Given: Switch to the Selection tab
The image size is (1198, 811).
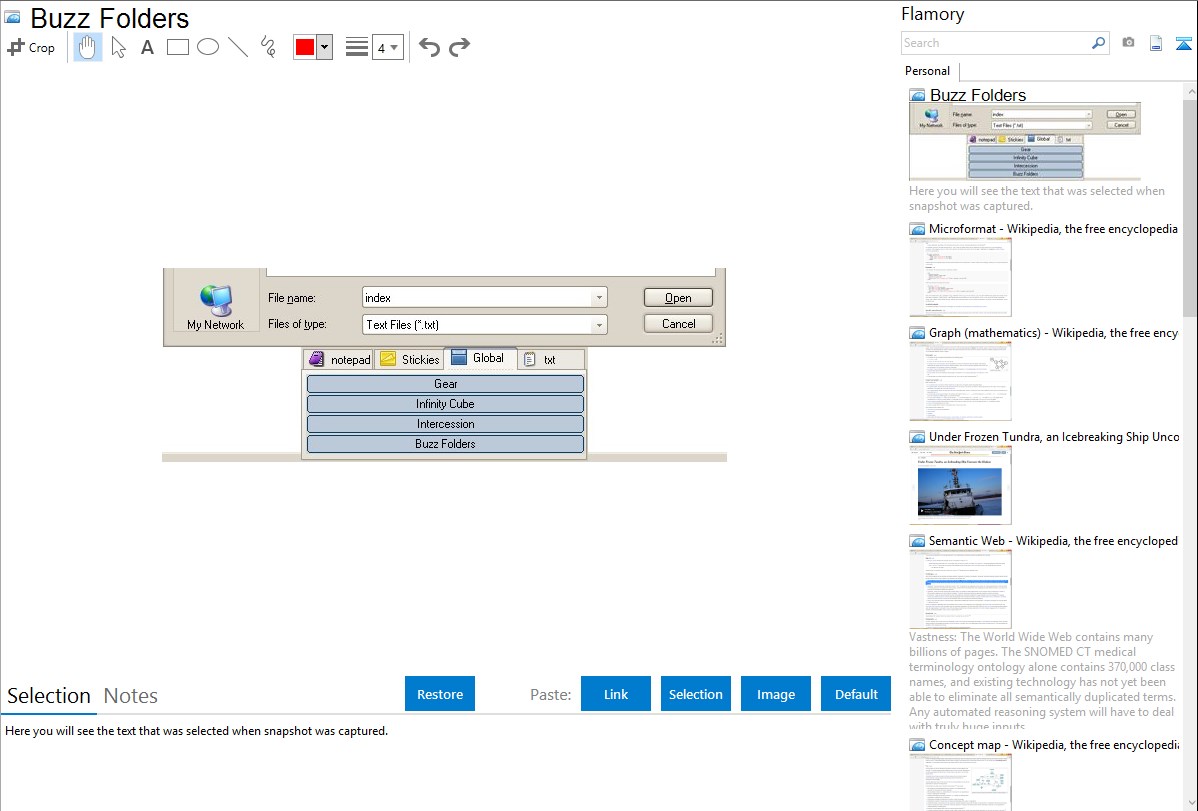Looking at the screenshot, I should click(x=49, y=696).
